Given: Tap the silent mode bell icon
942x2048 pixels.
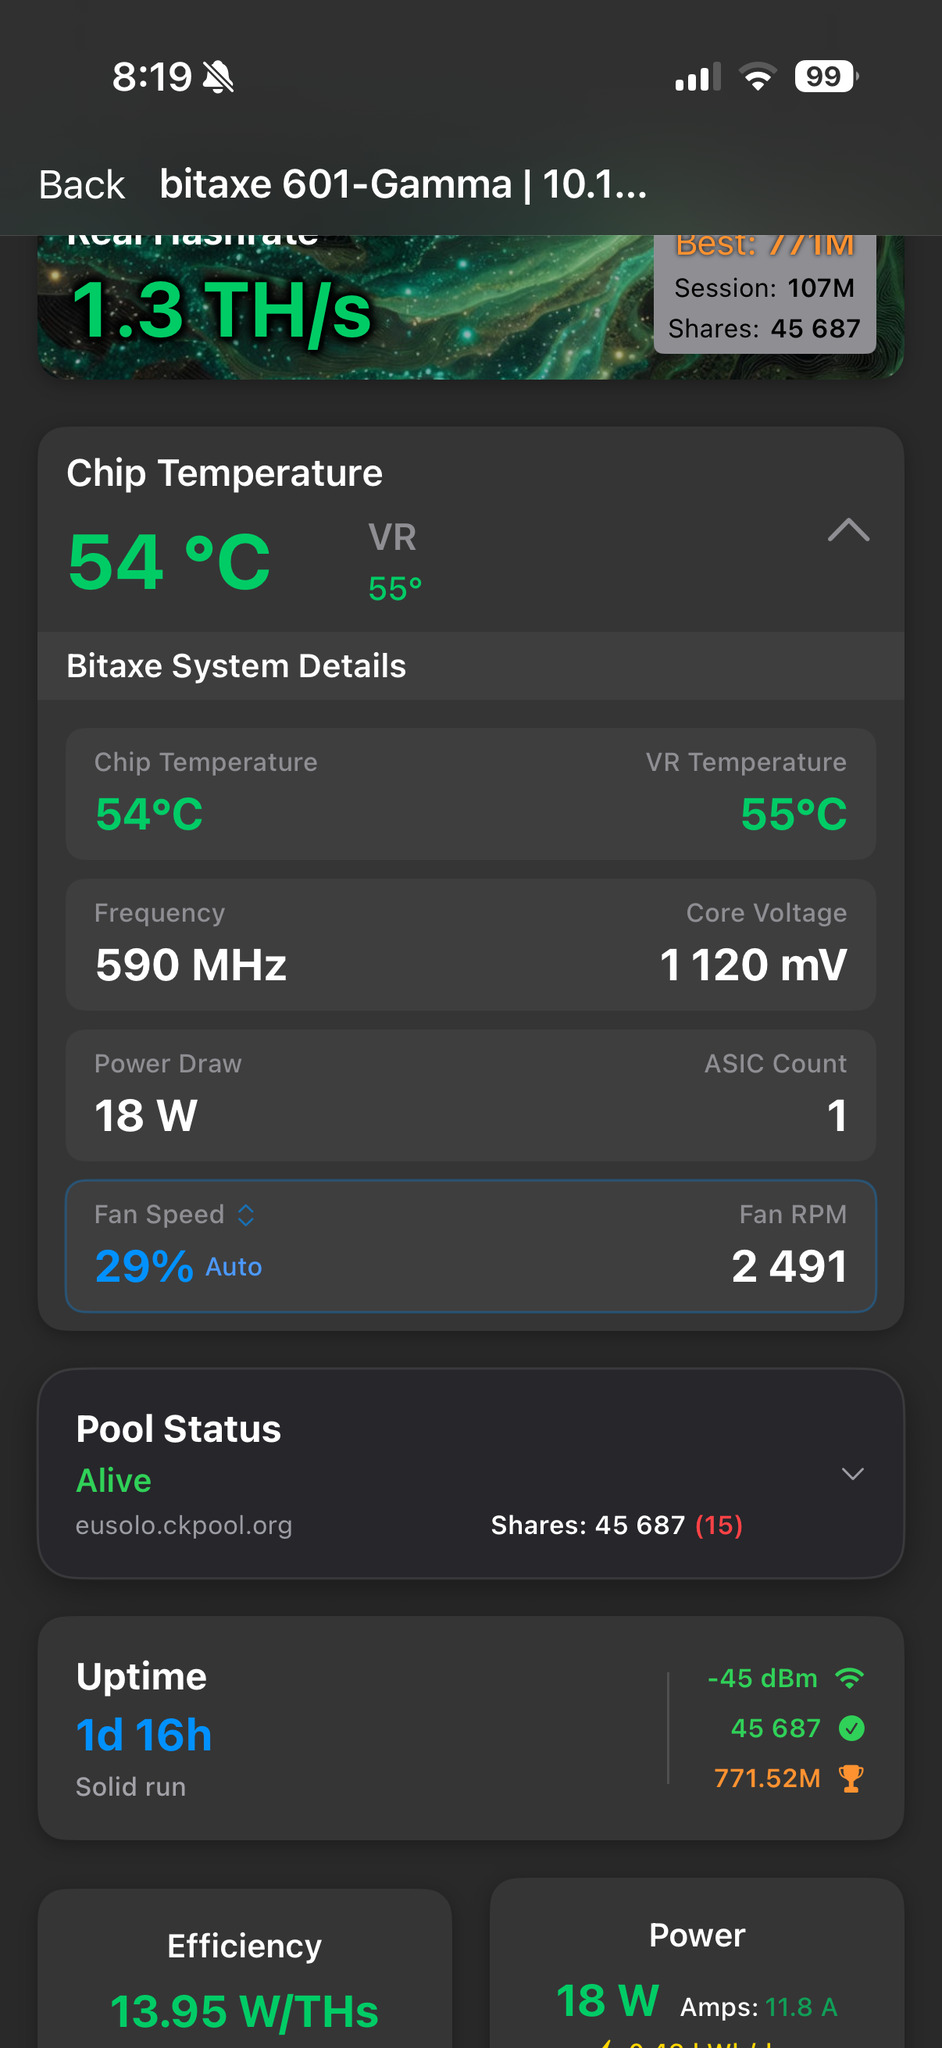Looking at the screenshot, I should pyautogui.click(x=218, y=77).
